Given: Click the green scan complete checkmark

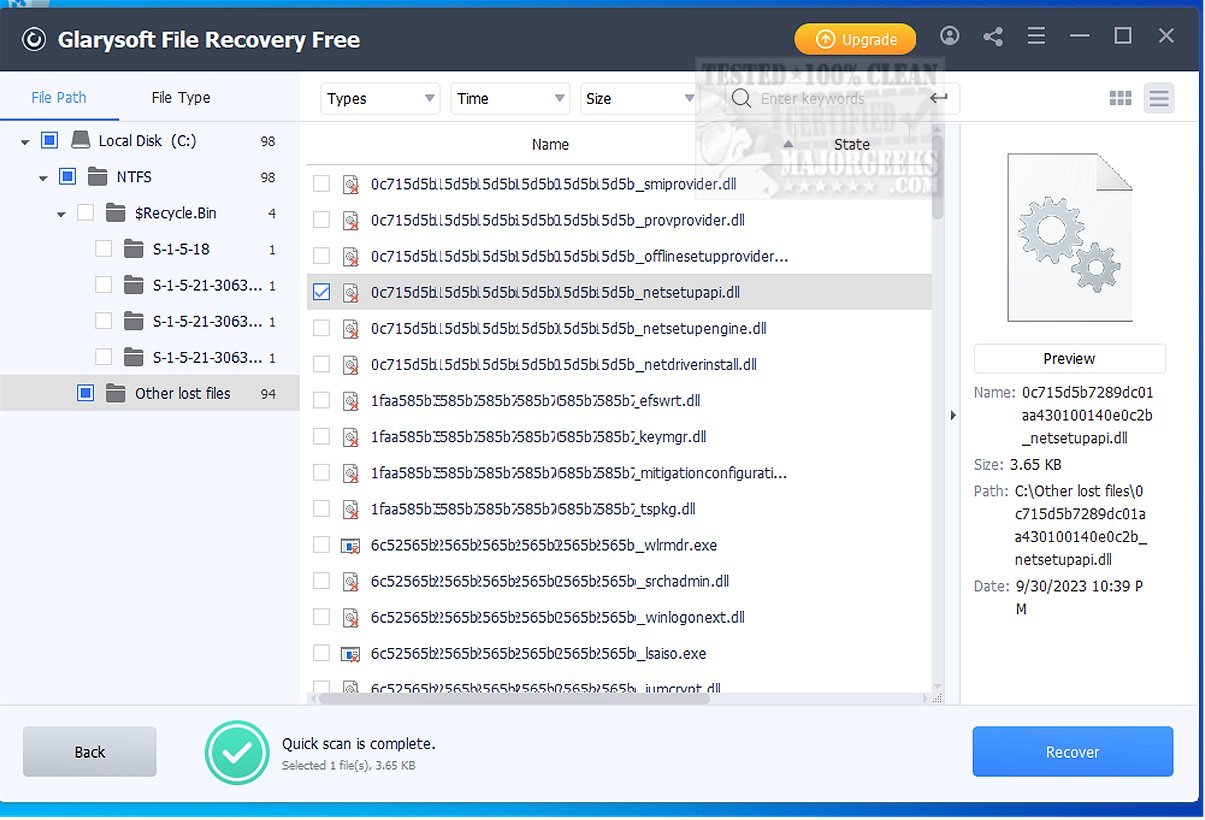Looking at the screenshot, I should click(237, 752).
